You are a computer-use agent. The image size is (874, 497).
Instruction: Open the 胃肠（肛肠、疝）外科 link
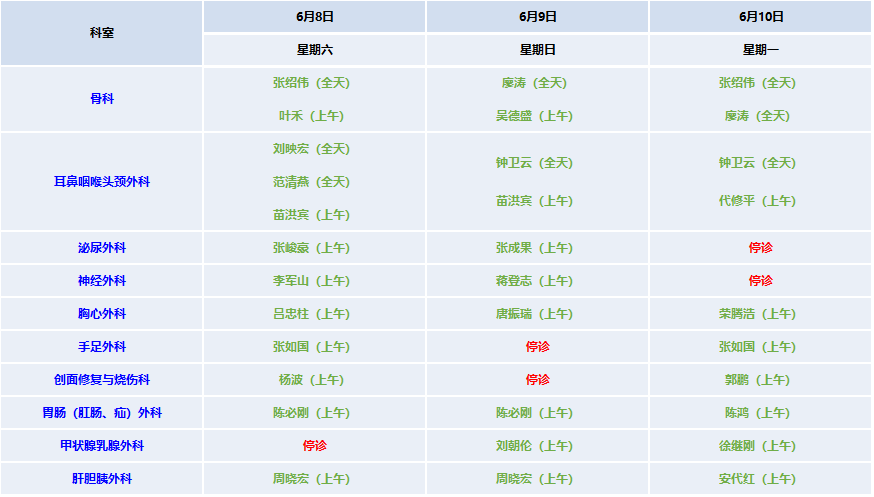pyautogui.click(x=102, y=413)
